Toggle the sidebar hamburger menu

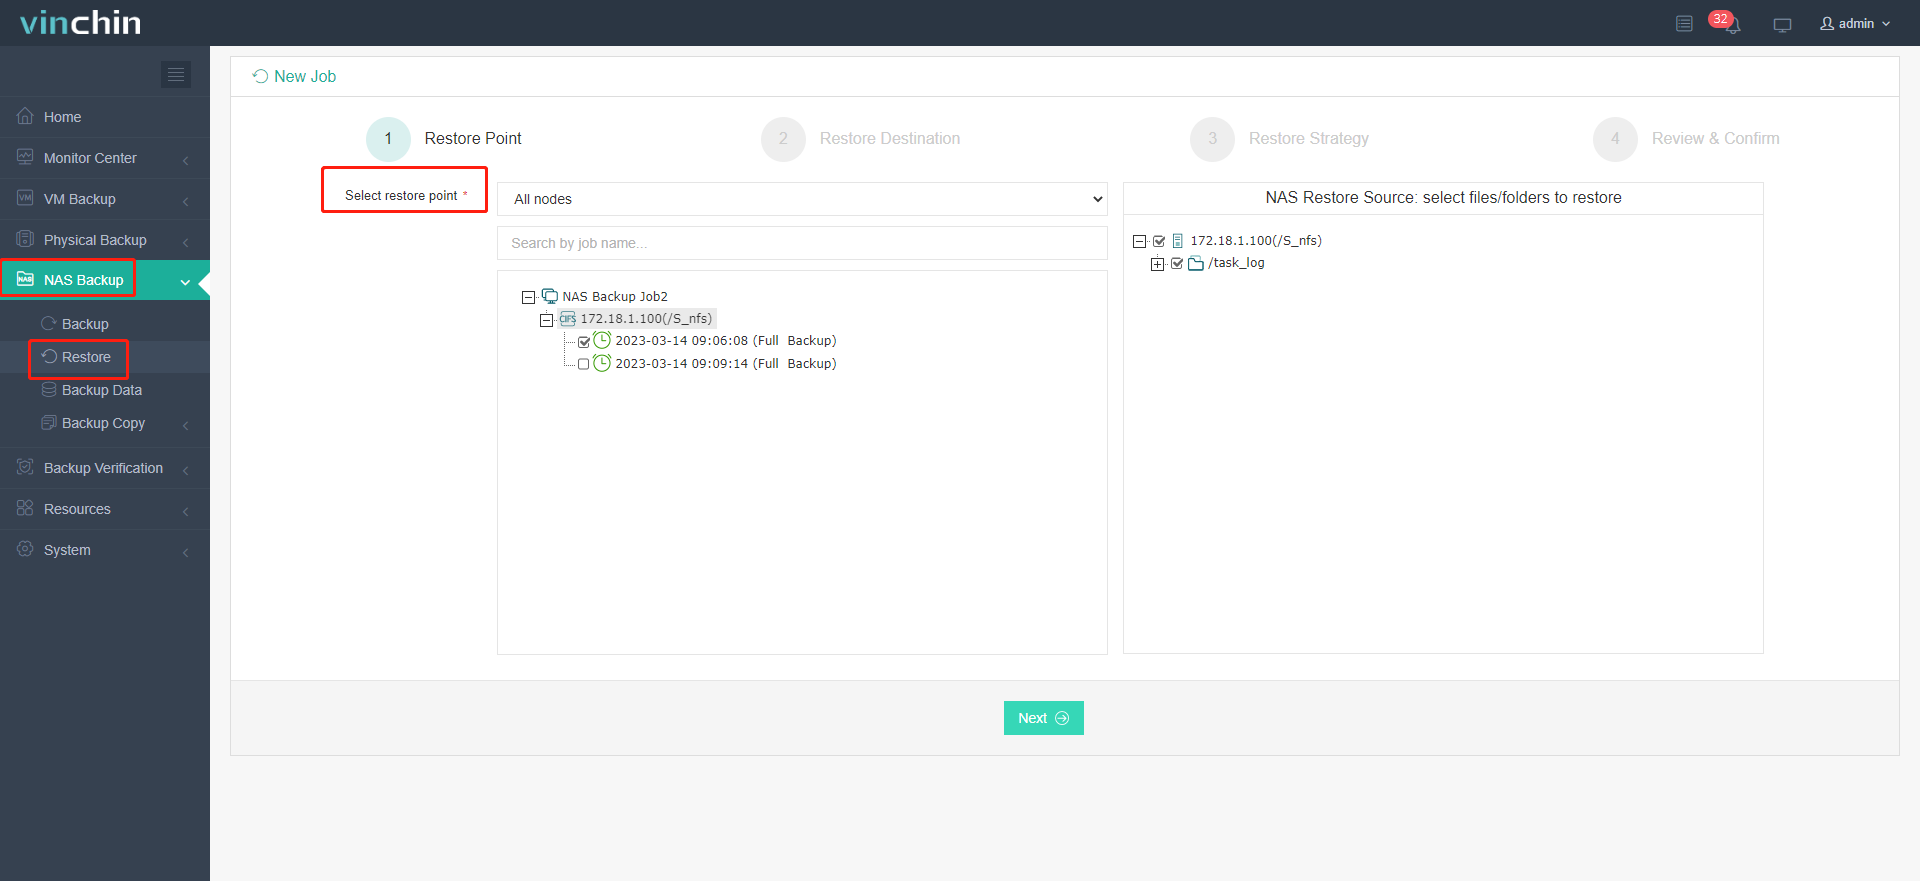tap(176, 74)
